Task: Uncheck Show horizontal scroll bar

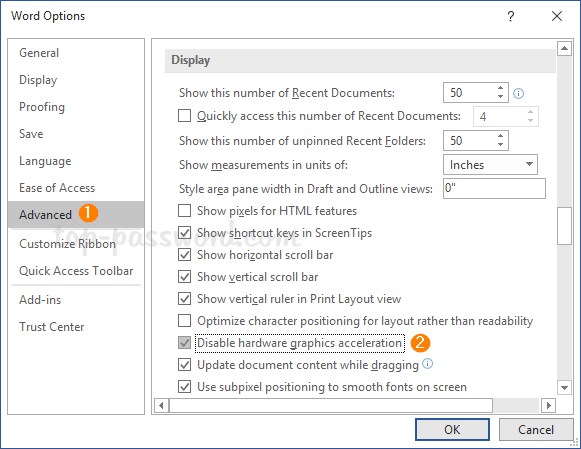Action: coord(185,255)
